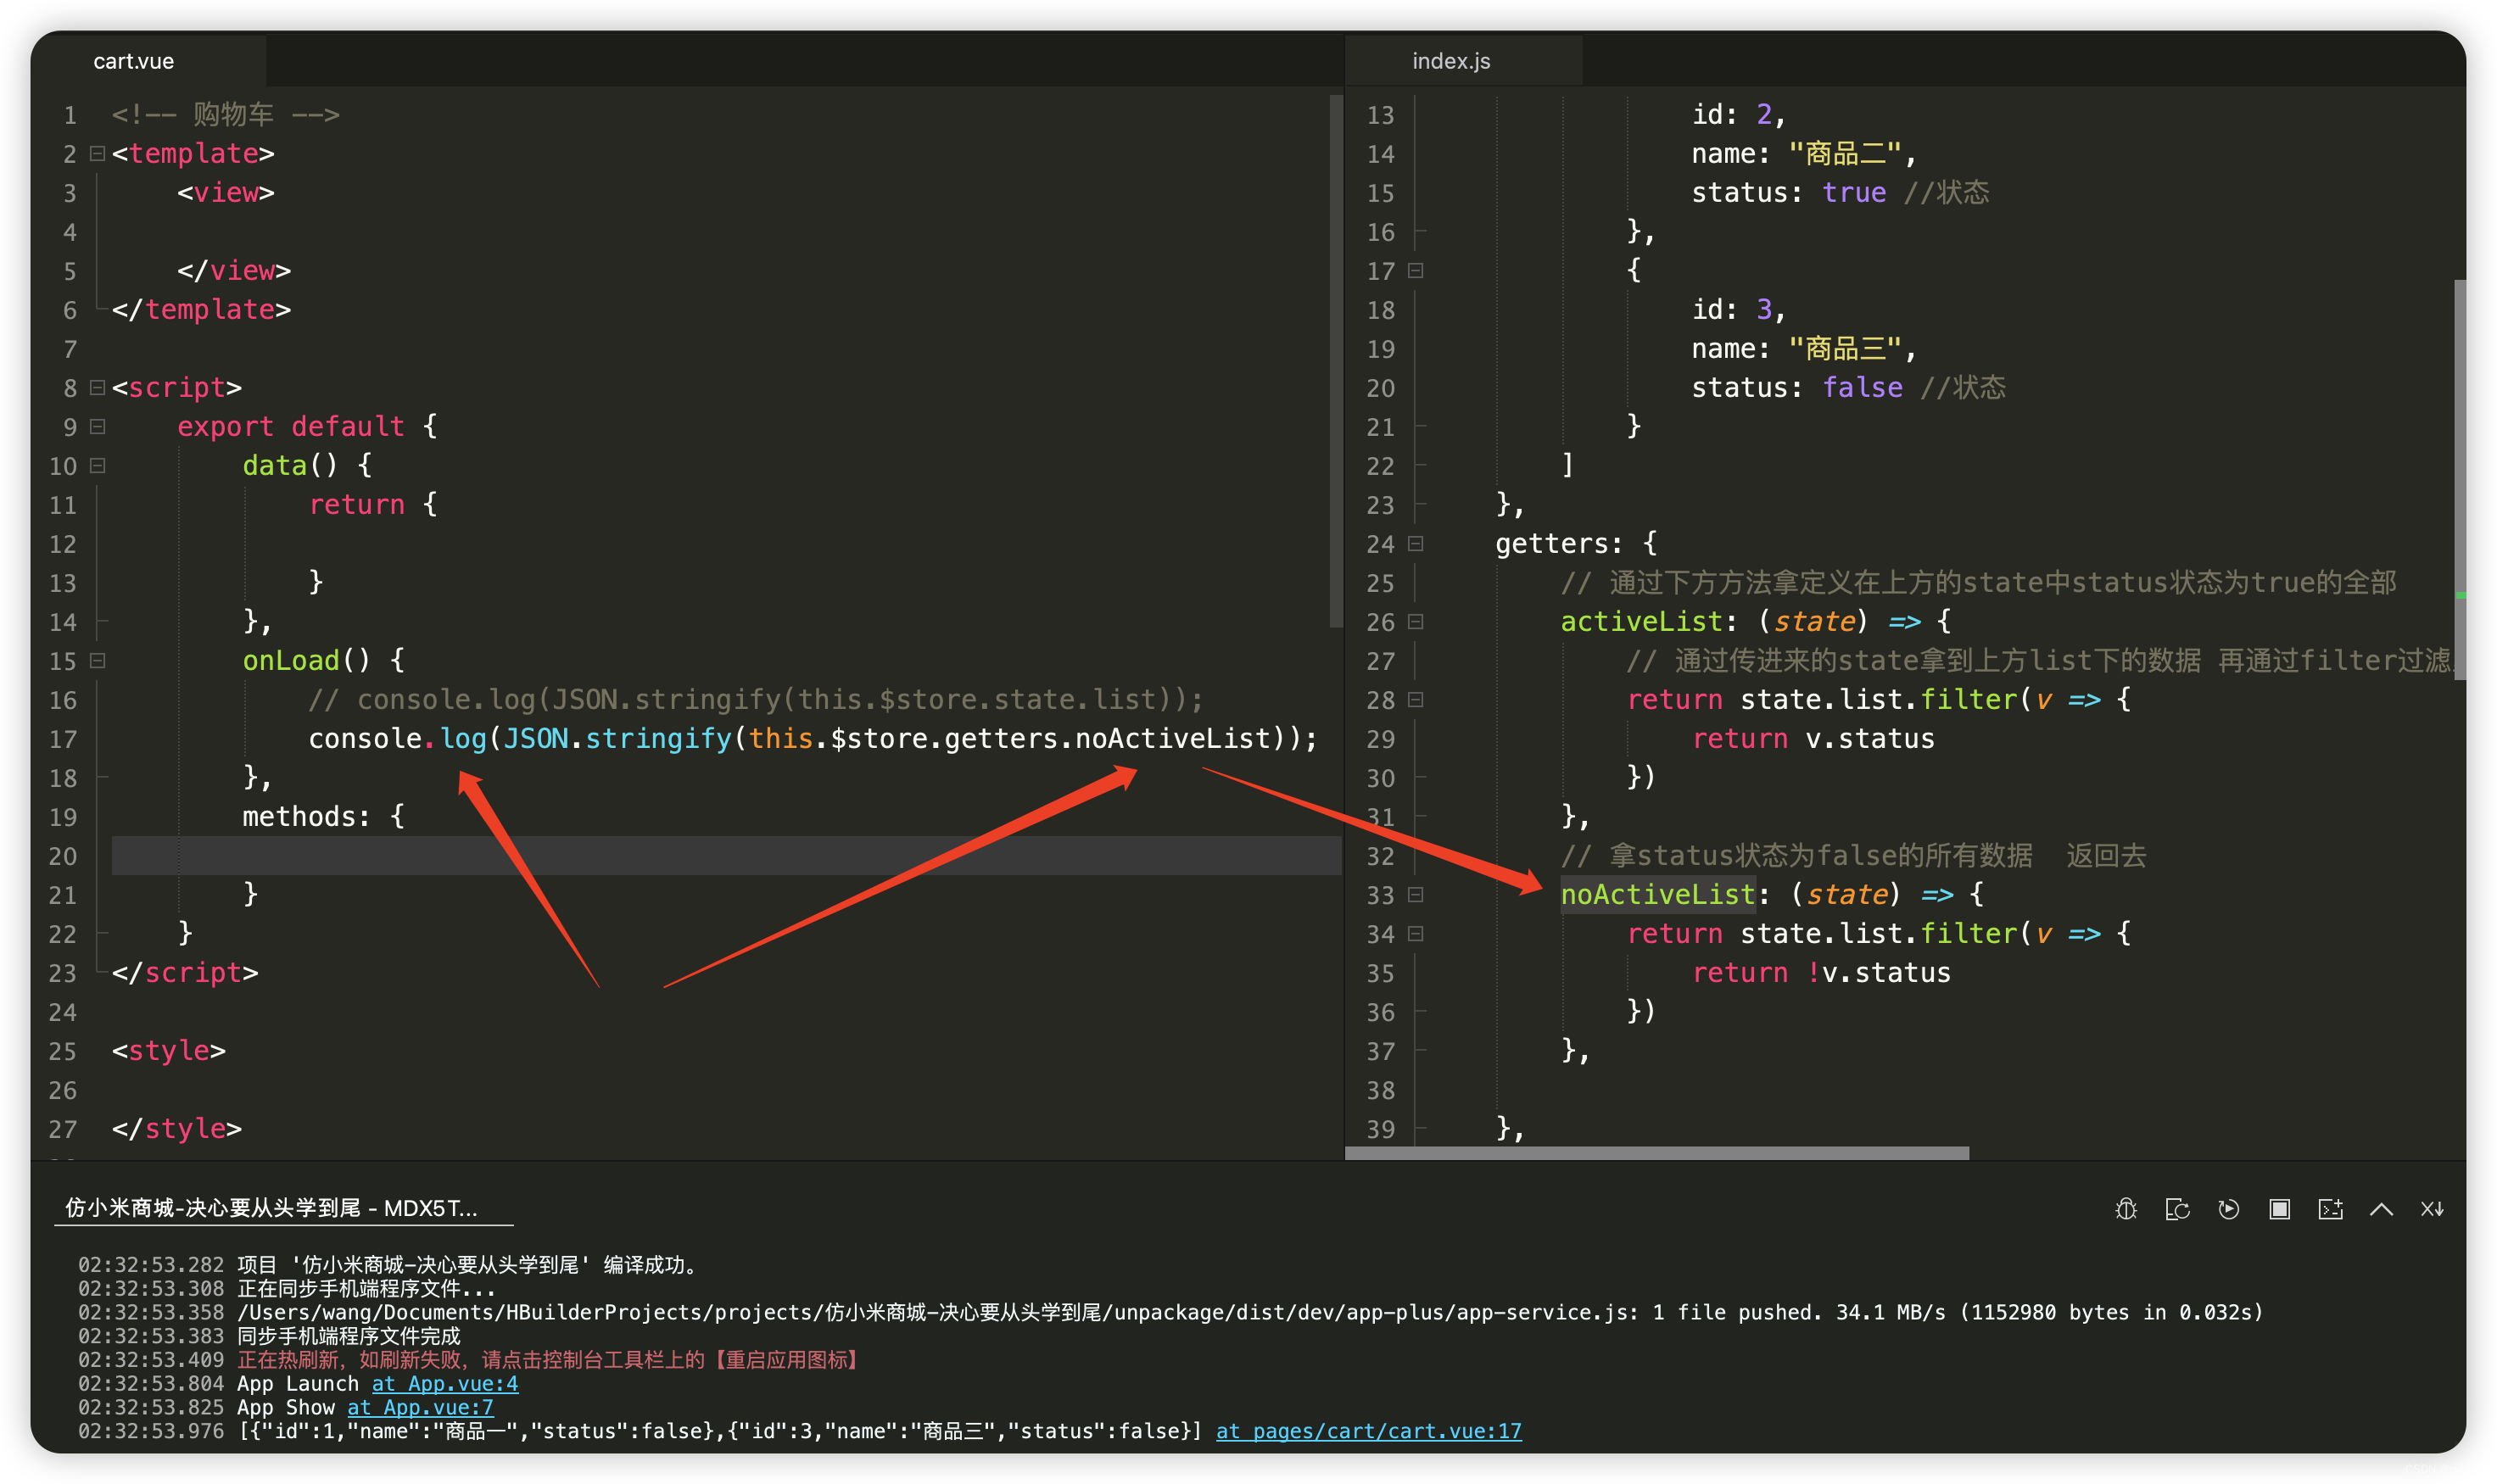
Task: Open a new terminal with console icon
Action: (x=2330, y=1209)
